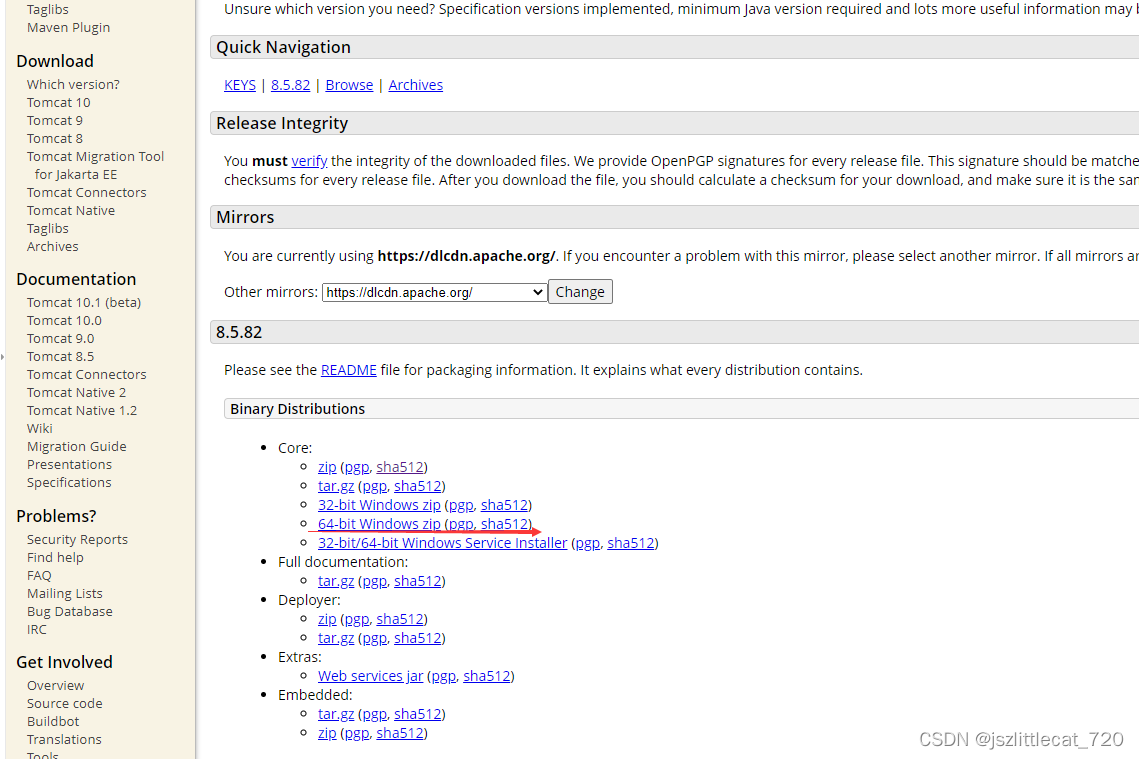The width and height of the screenshot is (1139, 759).
Task: Open sha512 for Windows Service Installer
Action: point(631,543)
